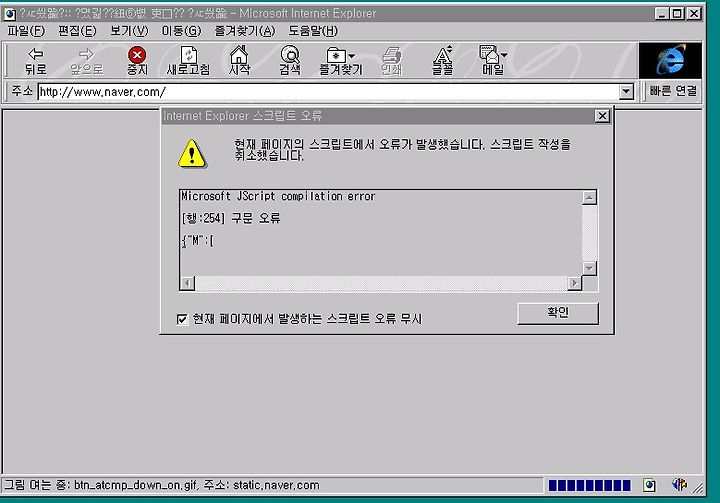Screen dimensions: 720x503
Task: Click the error box scroll right arrow
Action: click(574, 283)
